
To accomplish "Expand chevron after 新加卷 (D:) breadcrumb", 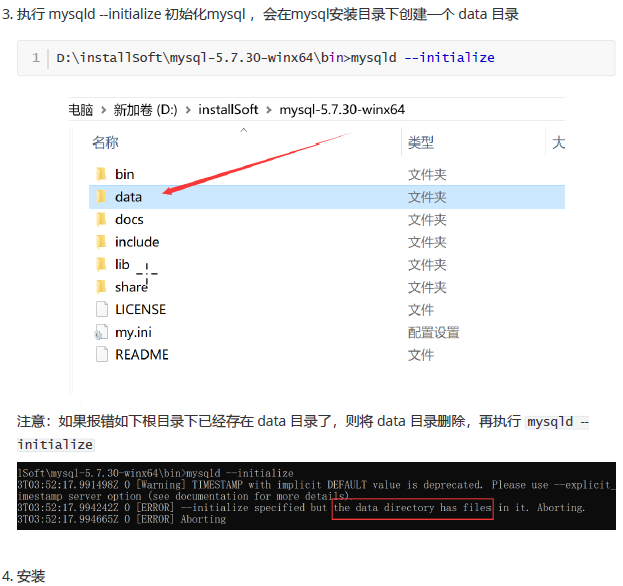I will pos(188,110).
